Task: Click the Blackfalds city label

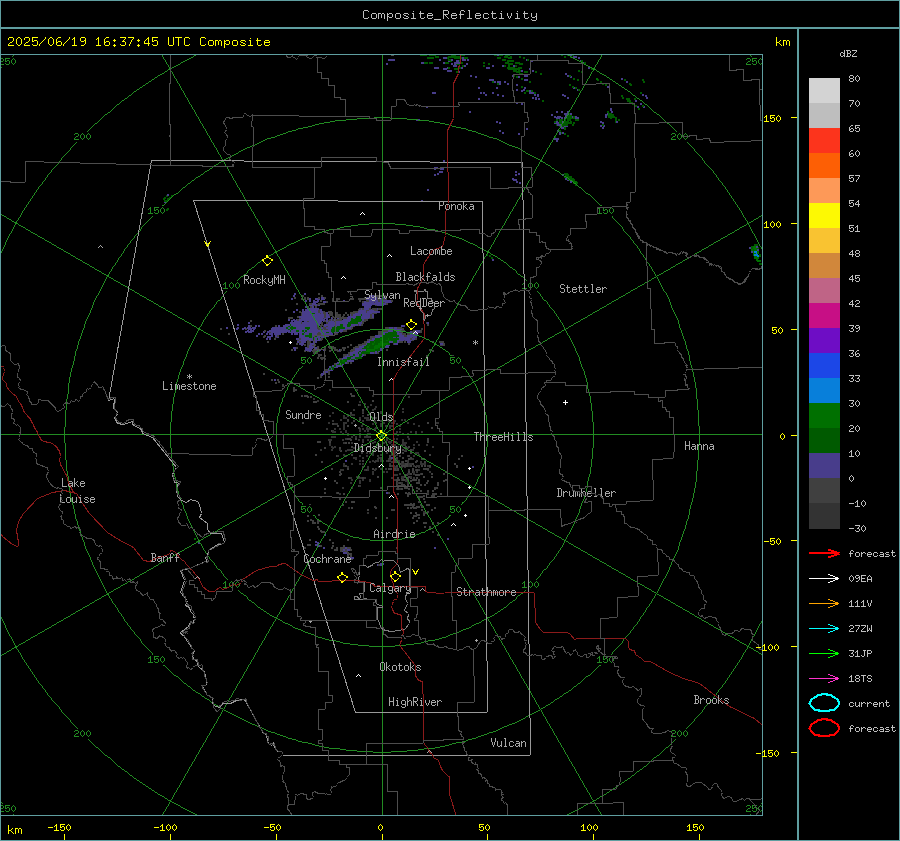Action: click(425, 277)
